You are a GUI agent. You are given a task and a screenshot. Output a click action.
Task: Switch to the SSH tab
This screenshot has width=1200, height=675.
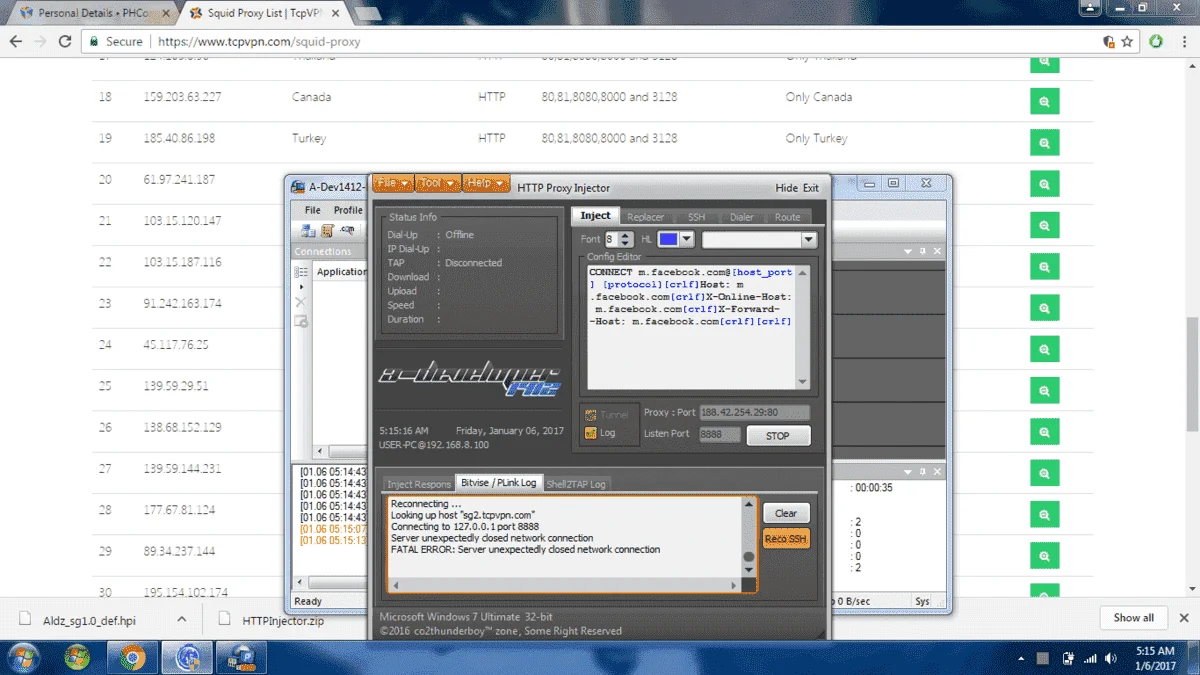tap(696, 217)
